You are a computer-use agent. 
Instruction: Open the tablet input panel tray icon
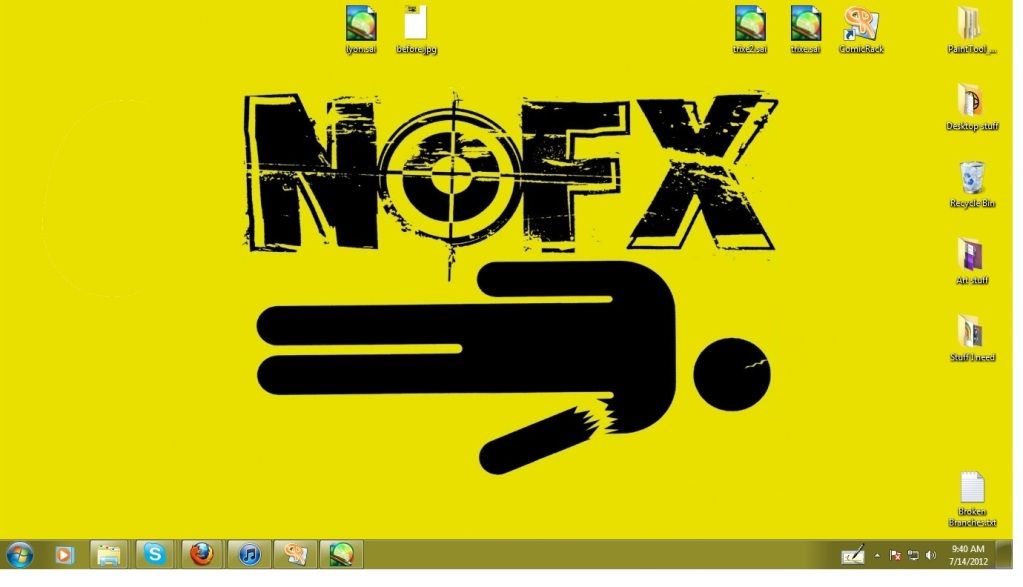[x=853, y=555]
